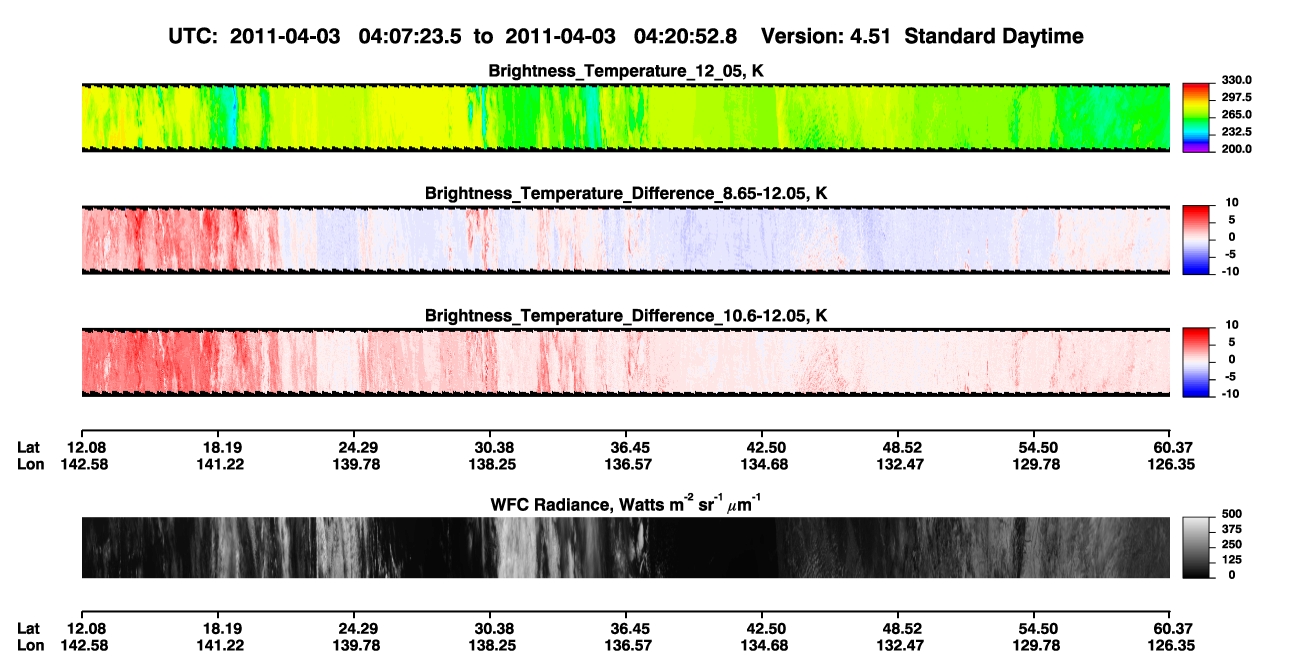Click the title 'Brightness_Temperature_12_05, K'
1300x667 pixels.
pos(626,71)
